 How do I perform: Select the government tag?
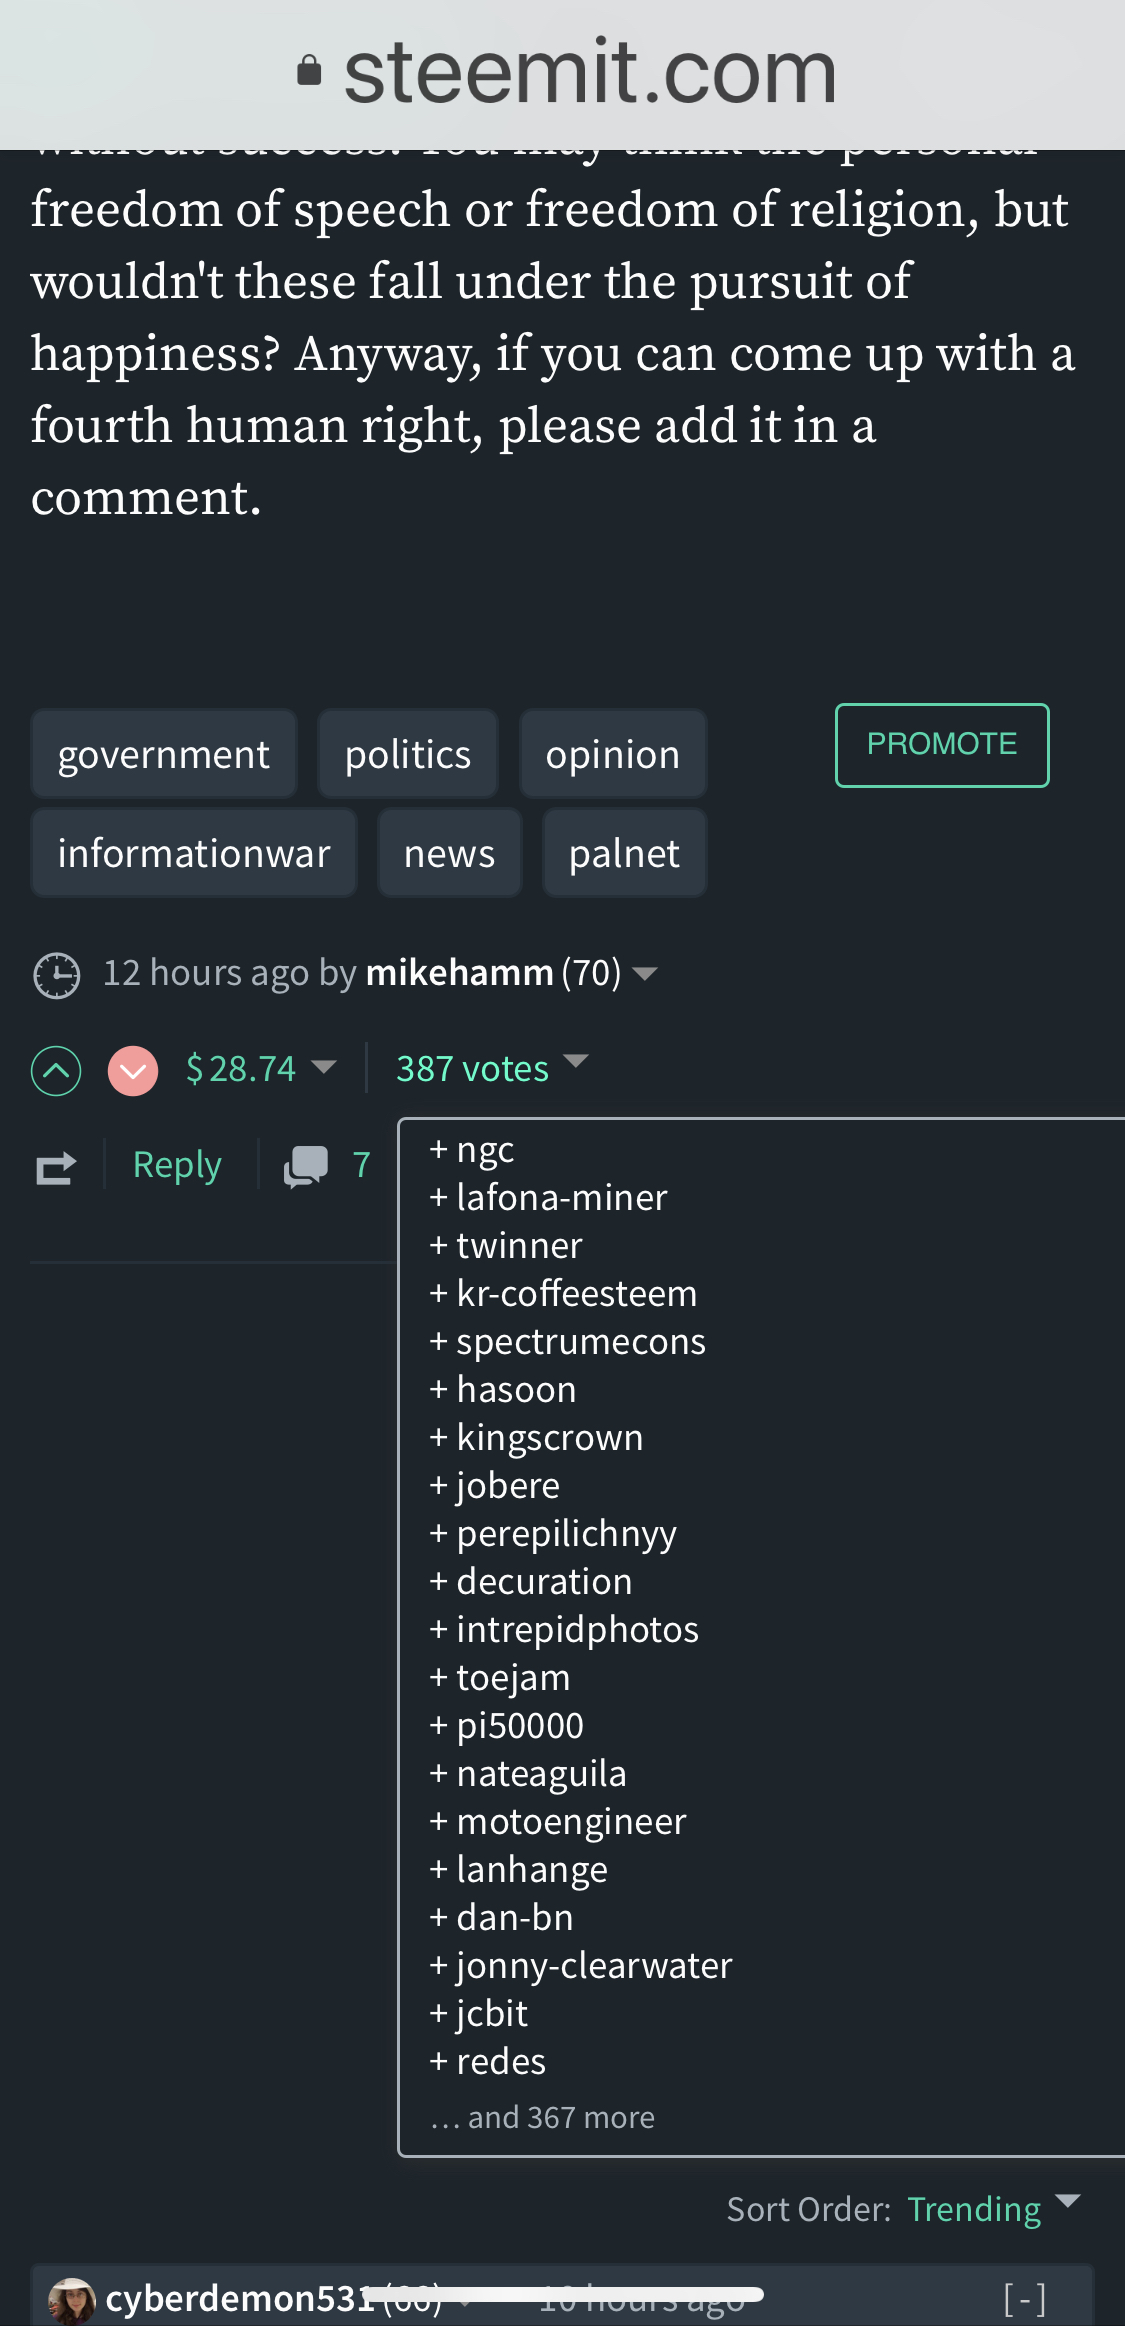[x=164, y=754]
